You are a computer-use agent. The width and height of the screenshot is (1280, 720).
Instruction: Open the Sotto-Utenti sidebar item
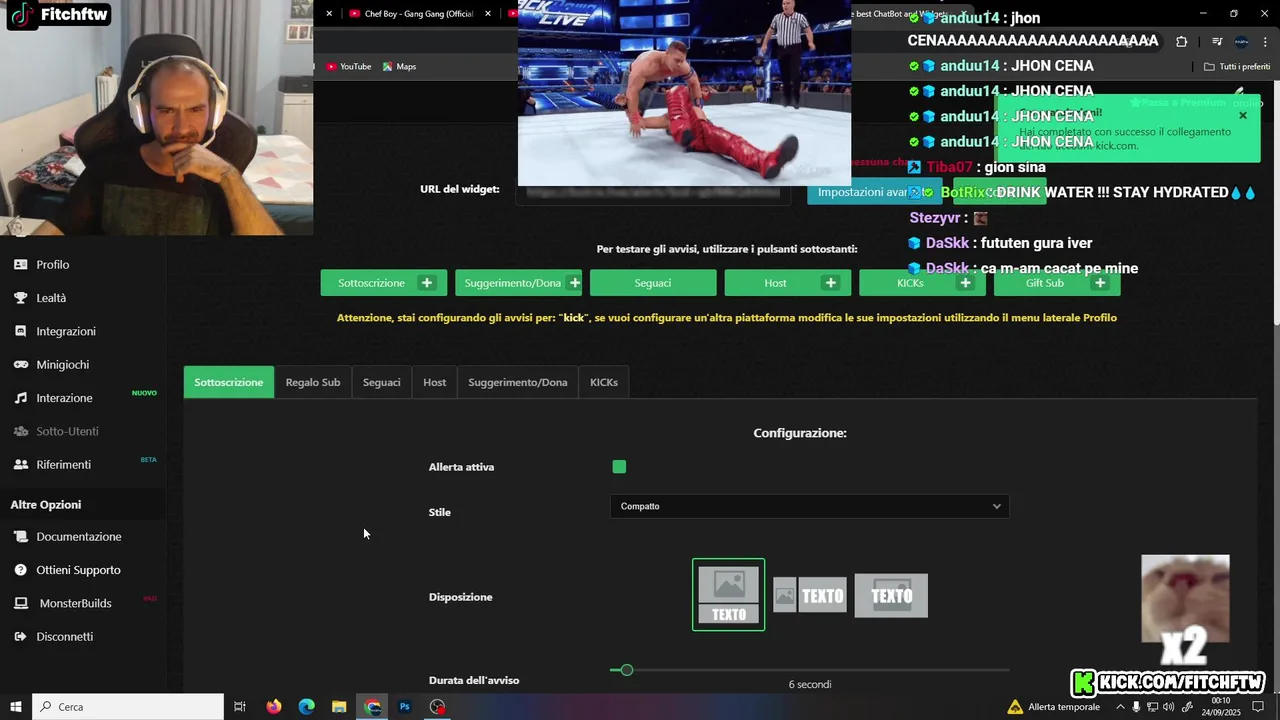67,431
